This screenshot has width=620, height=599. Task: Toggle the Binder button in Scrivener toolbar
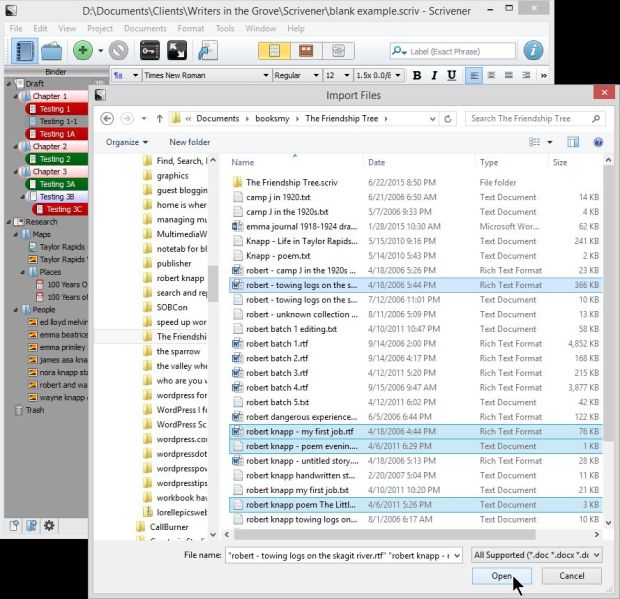tap(25, 51)
